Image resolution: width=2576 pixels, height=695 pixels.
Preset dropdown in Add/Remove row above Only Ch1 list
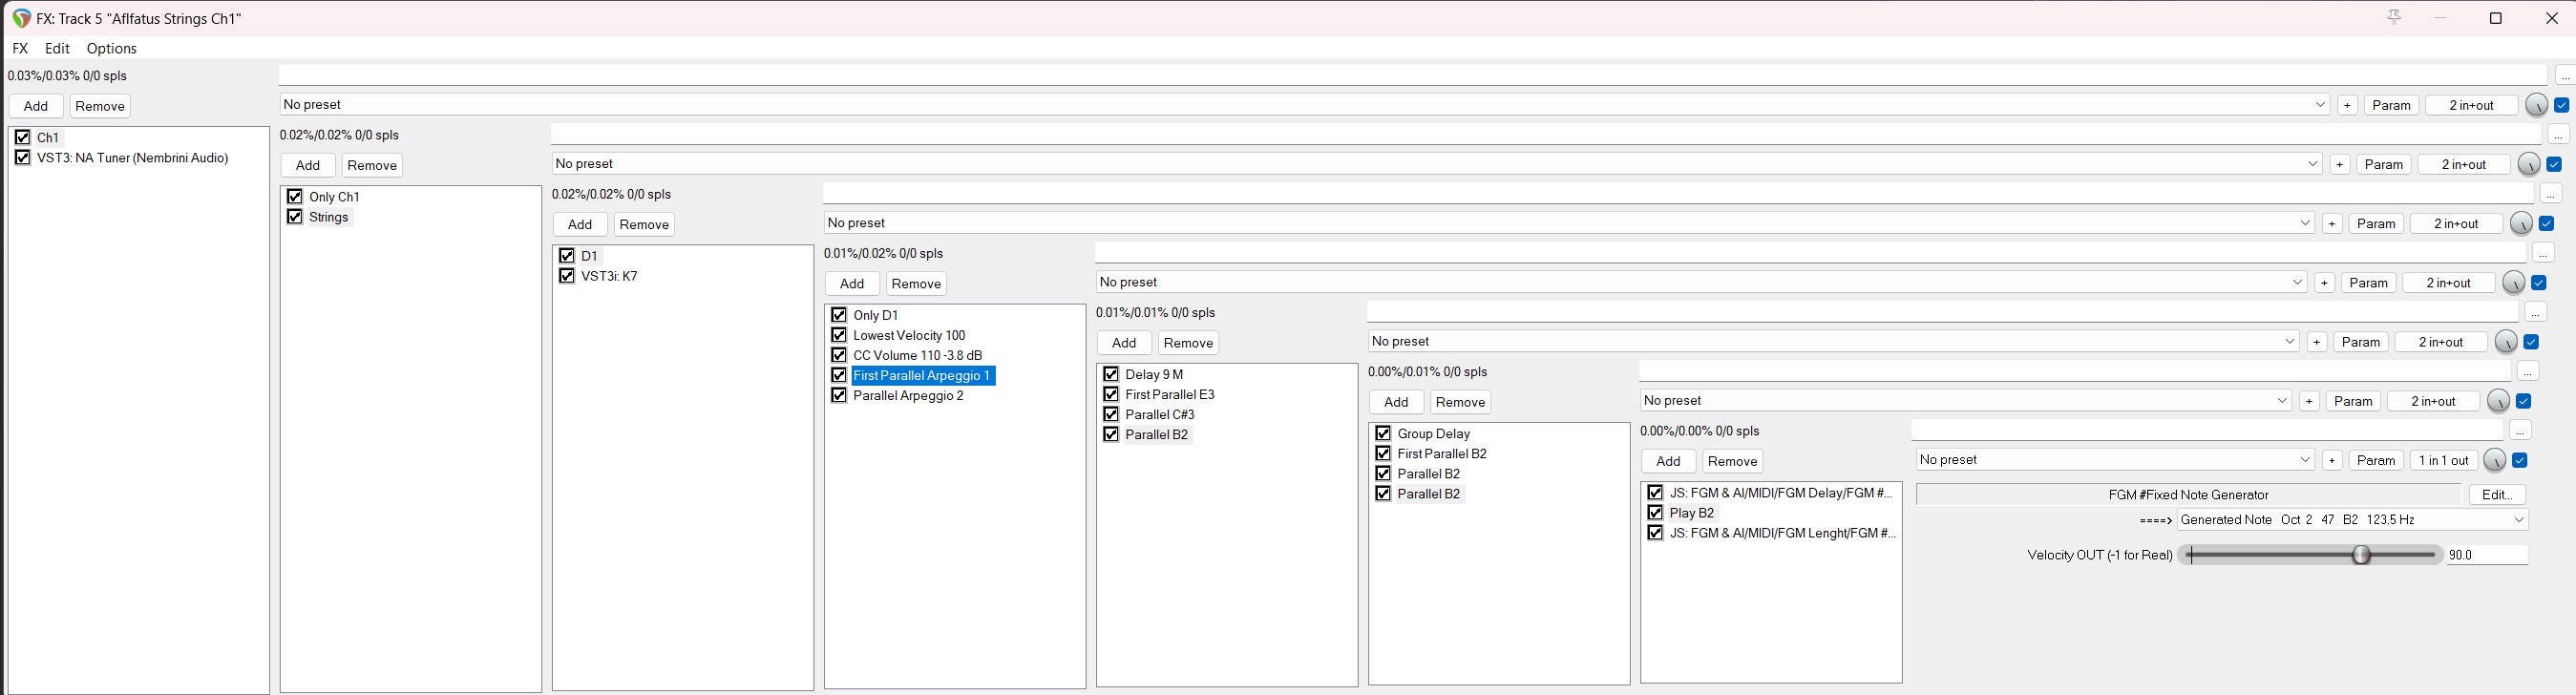pyautogui.click(x=1437, y=164)
